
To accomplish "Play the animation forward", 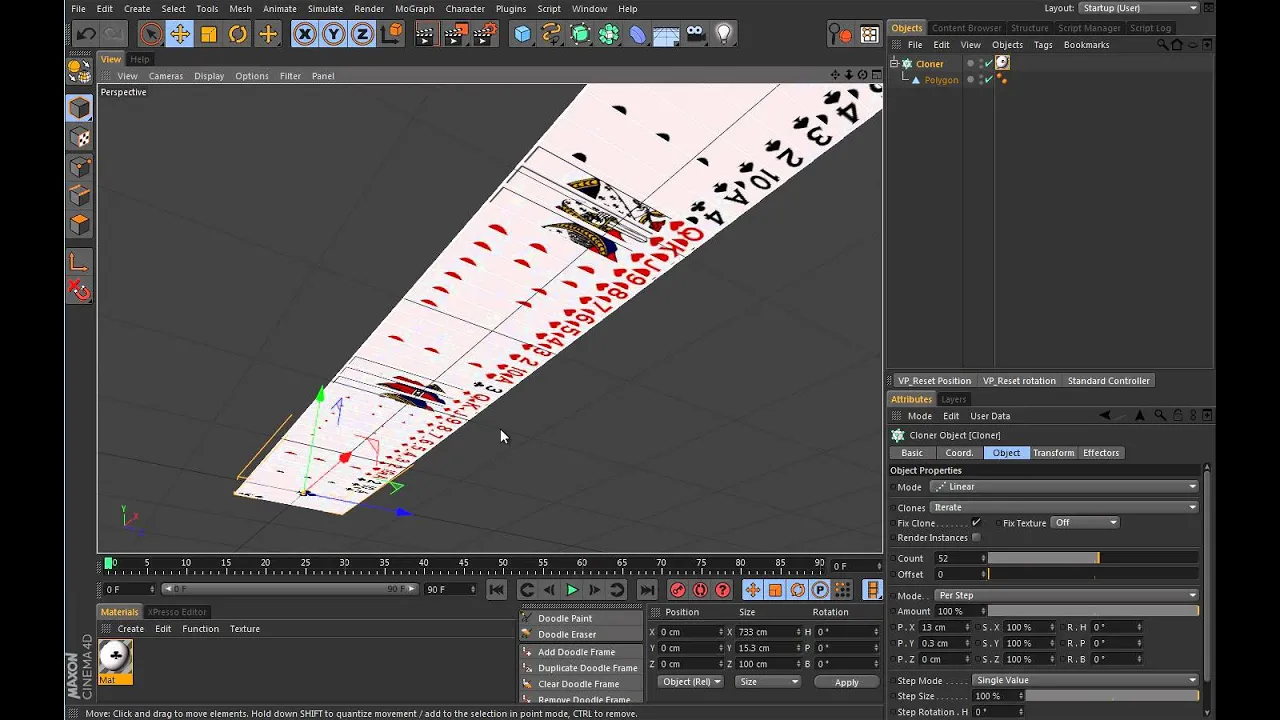I will pos(572,590).
